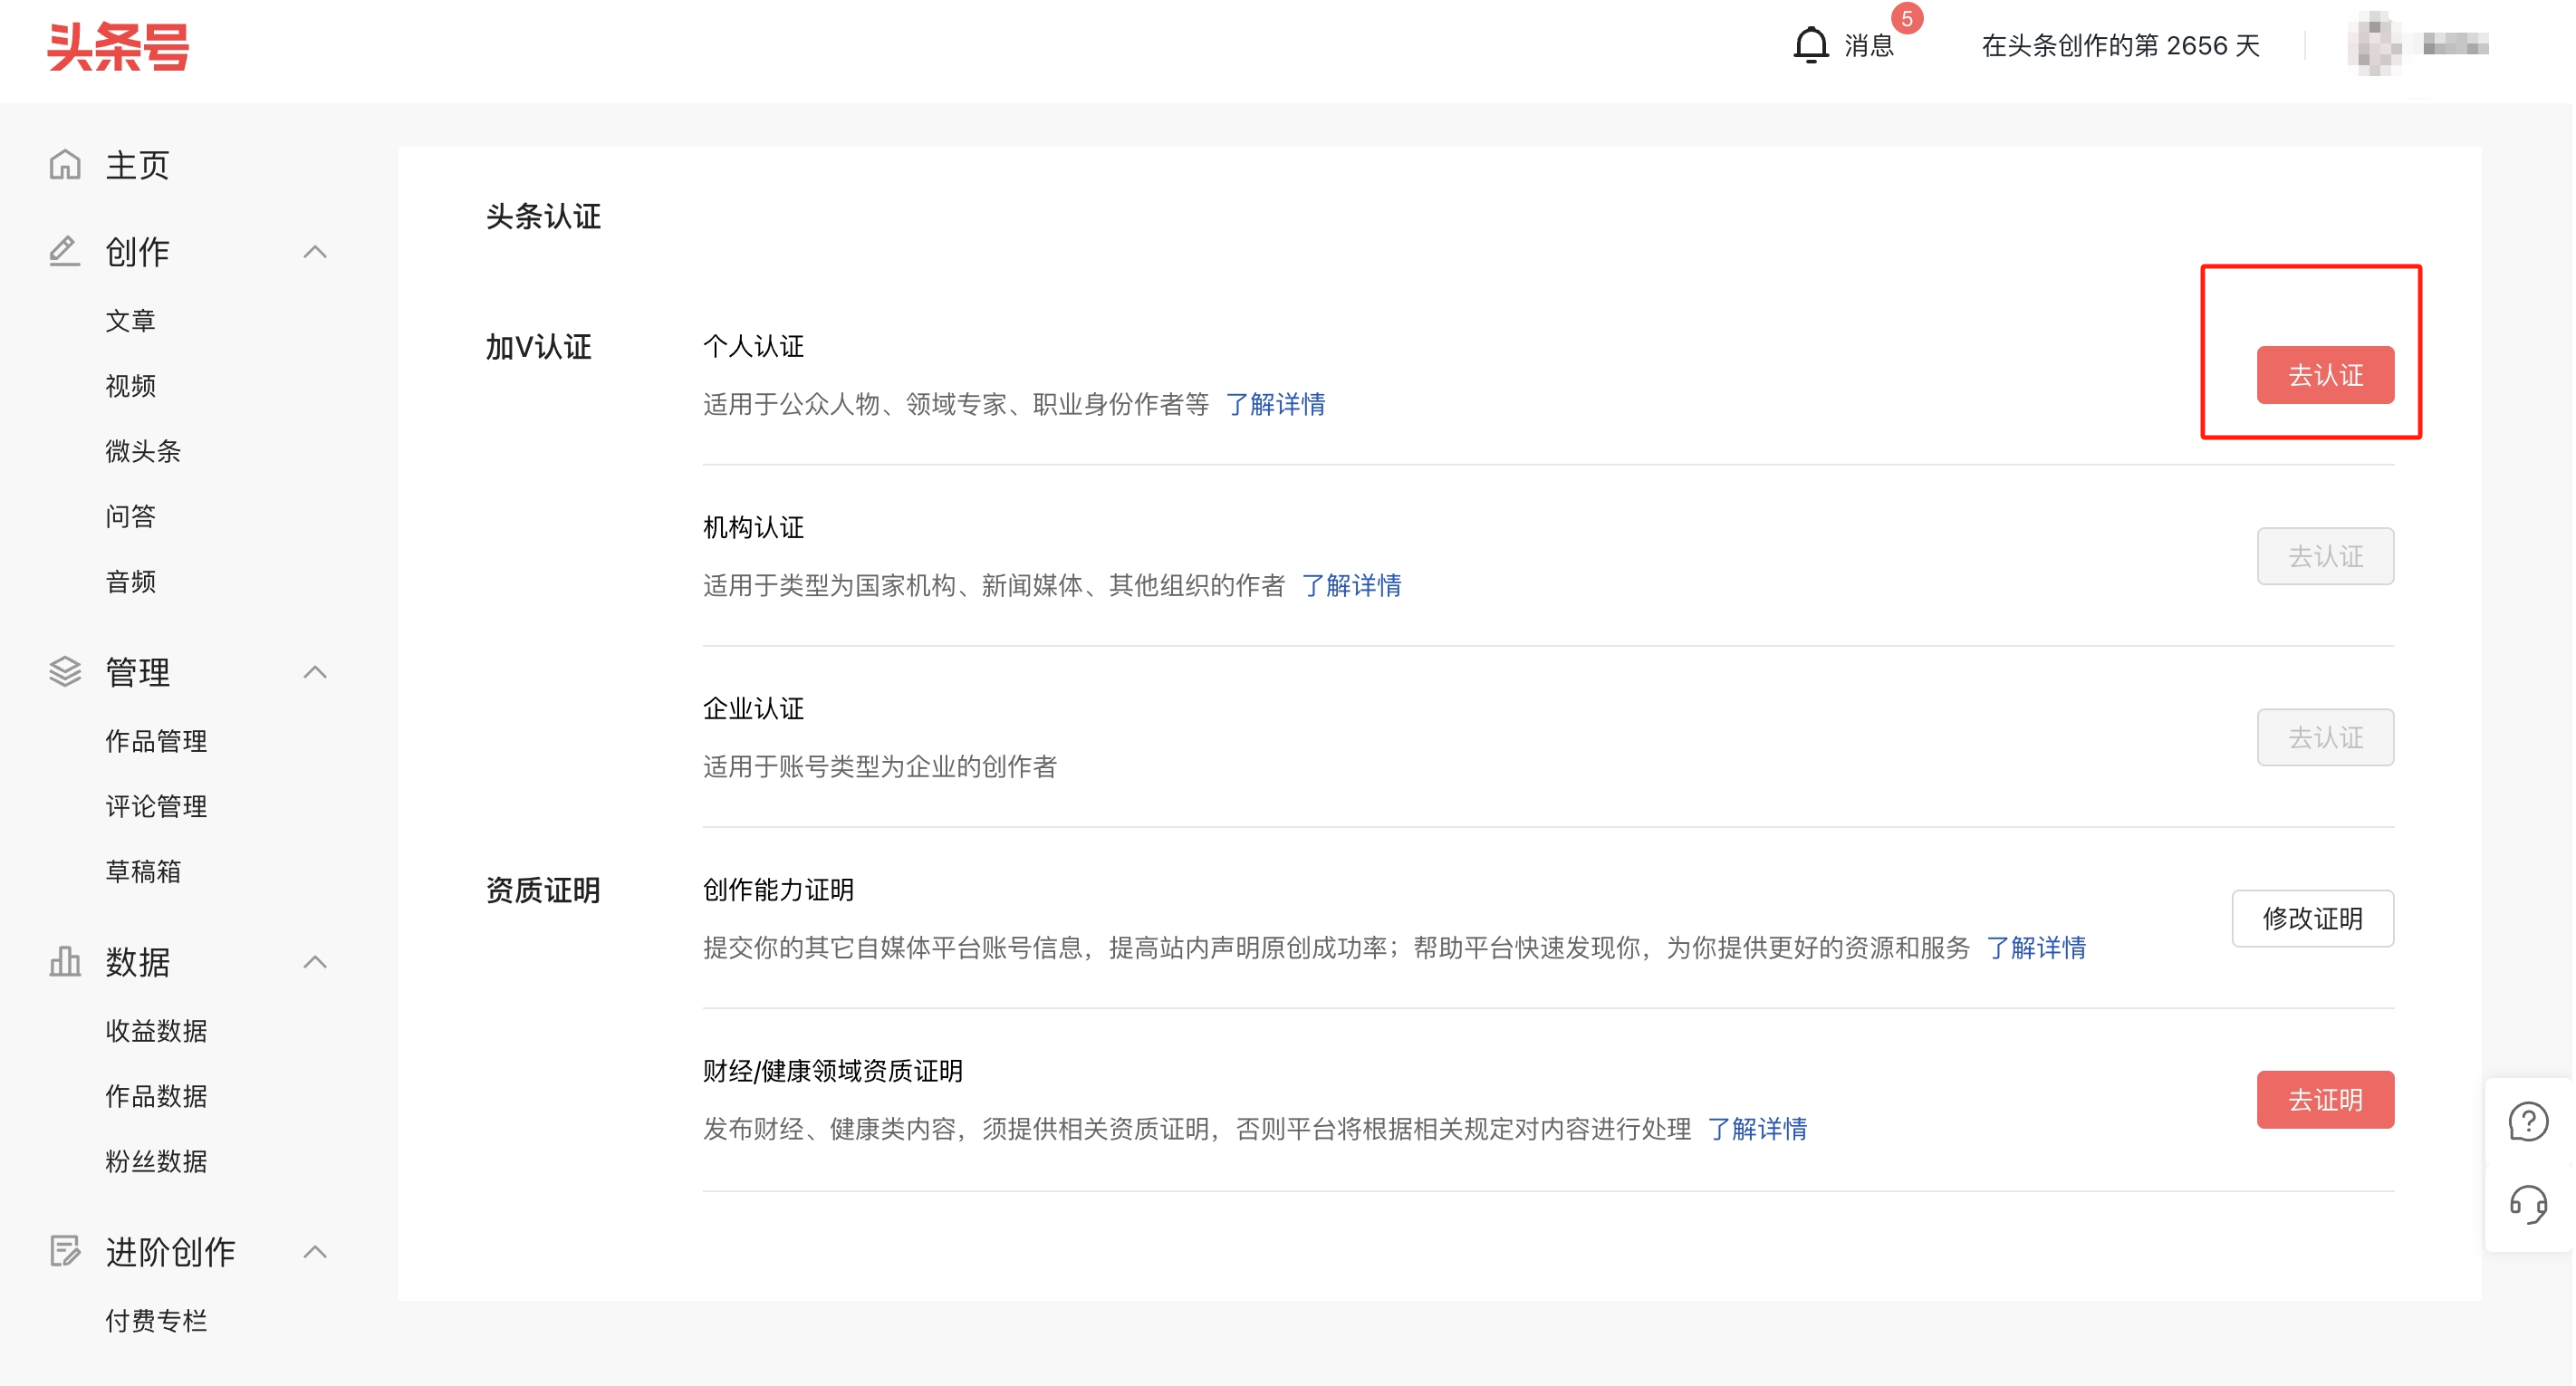The width and height of the screenshot is (2576, 1386).
Task: Click the 财经/健康领域资质证明 heading
Action: point(832,1071)
